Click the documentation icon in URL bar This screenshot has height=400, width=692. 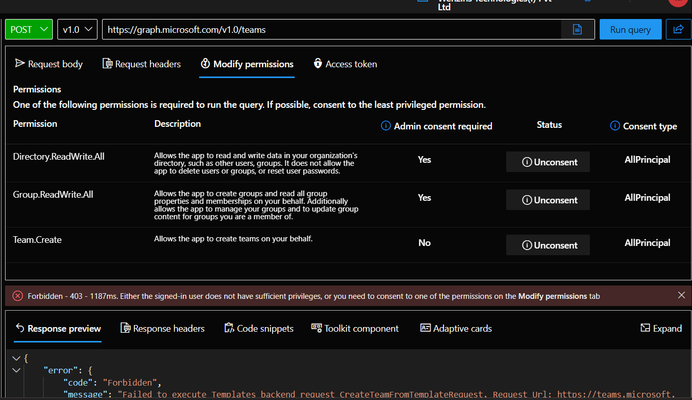pos(577,30)
